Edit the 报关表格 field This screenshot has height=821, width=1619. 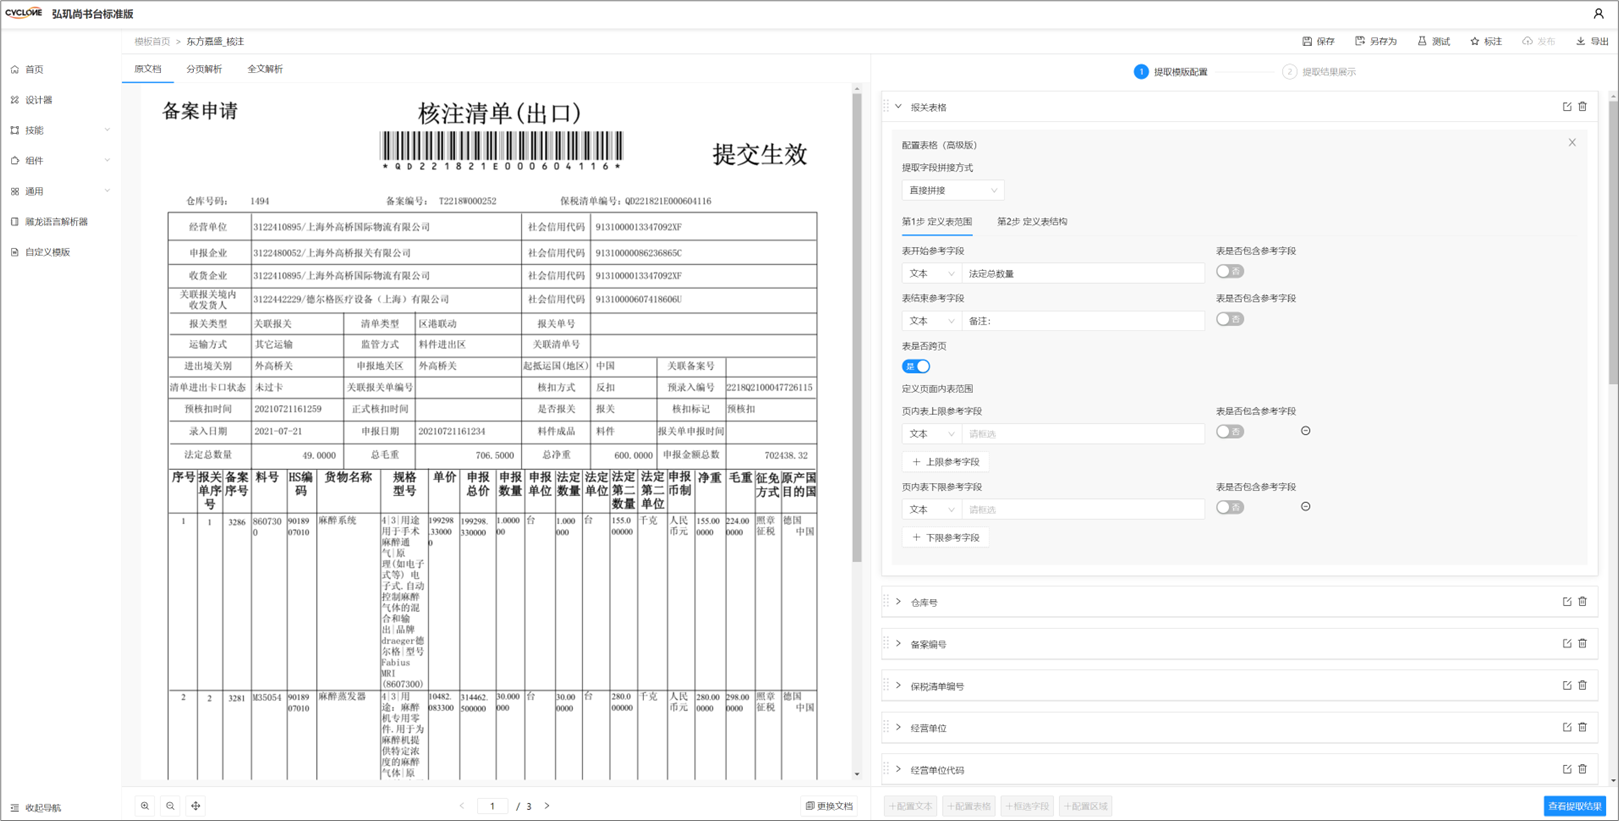click(x=1567, y=107)
